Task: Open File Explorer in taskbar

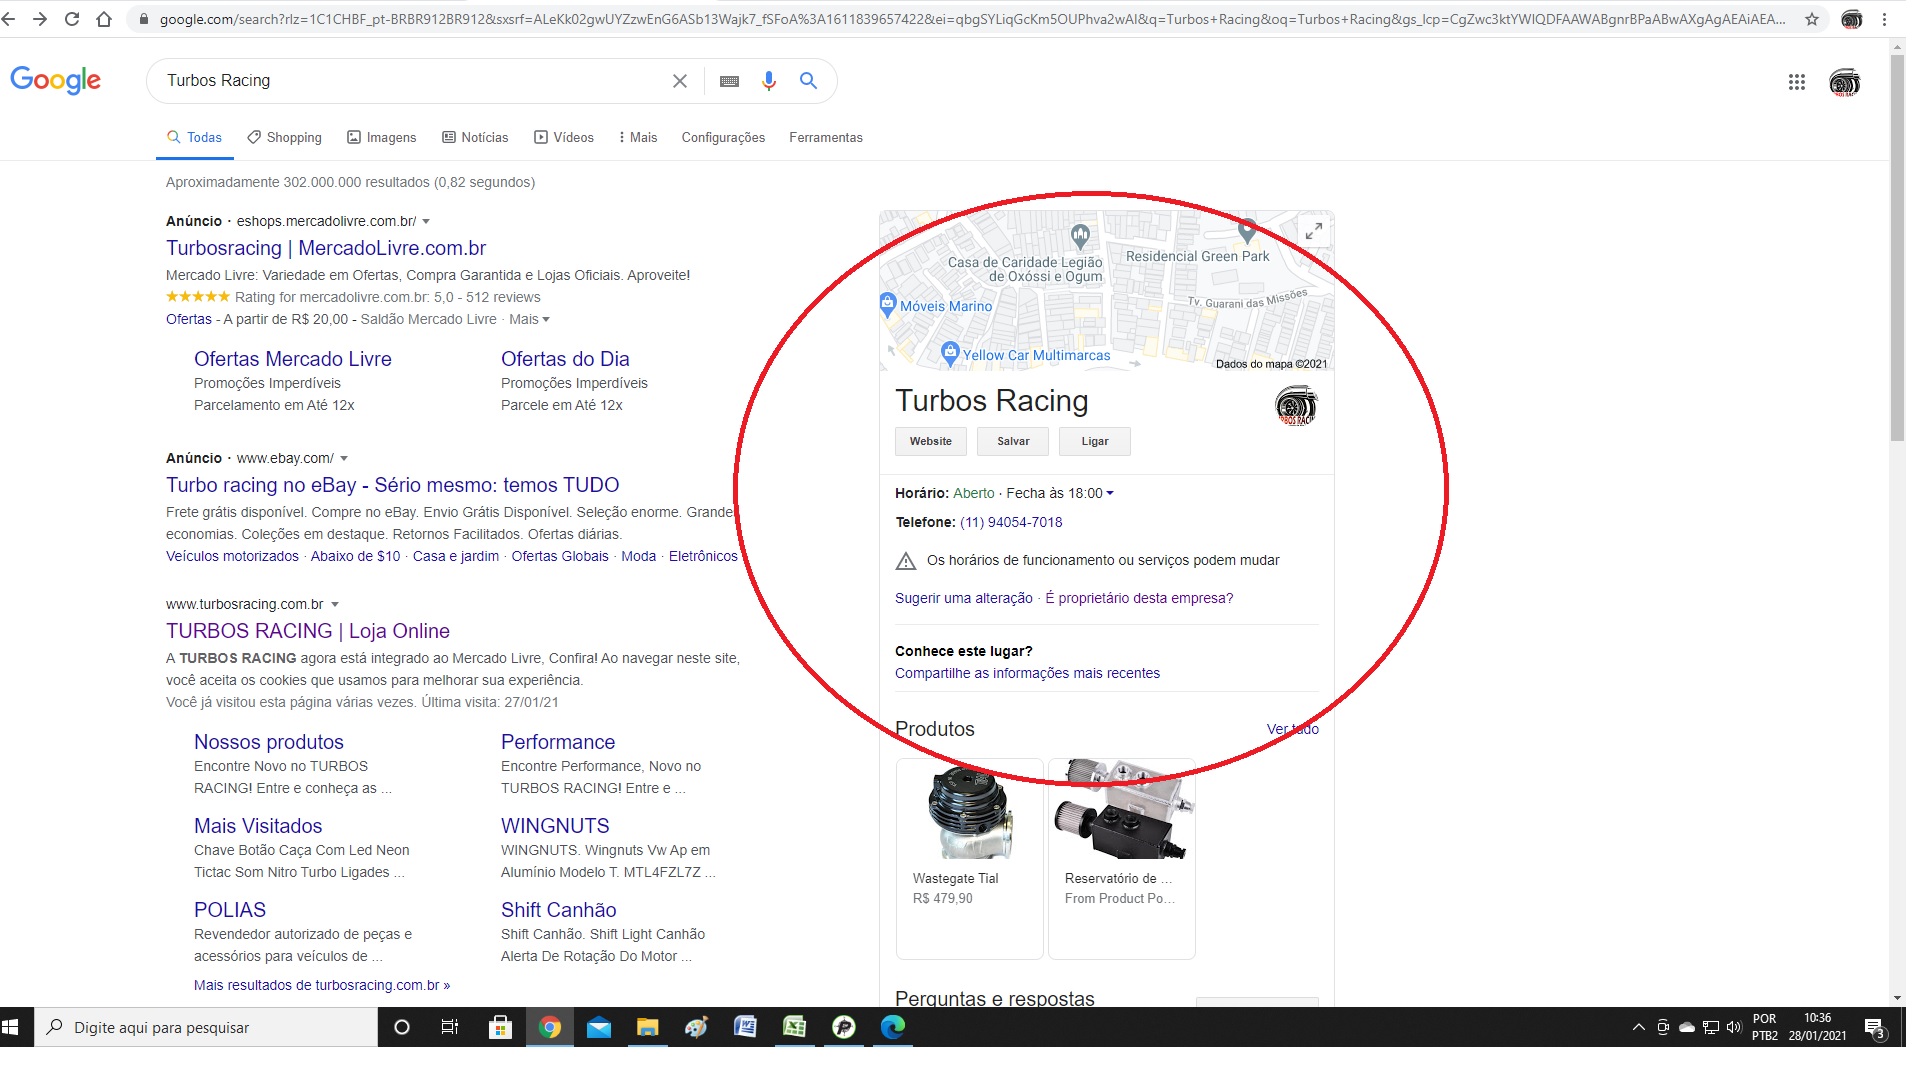Action: click(x=647, y=1027)
